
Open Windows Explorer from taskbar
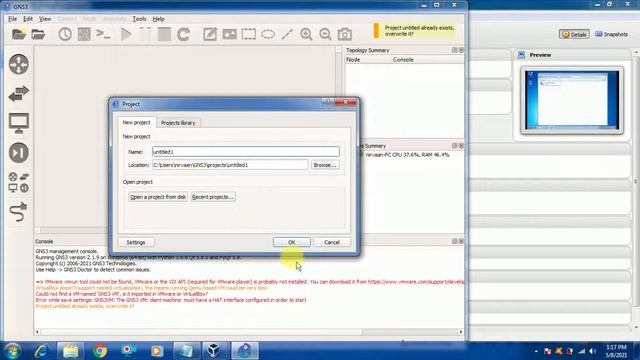[71, 351]
